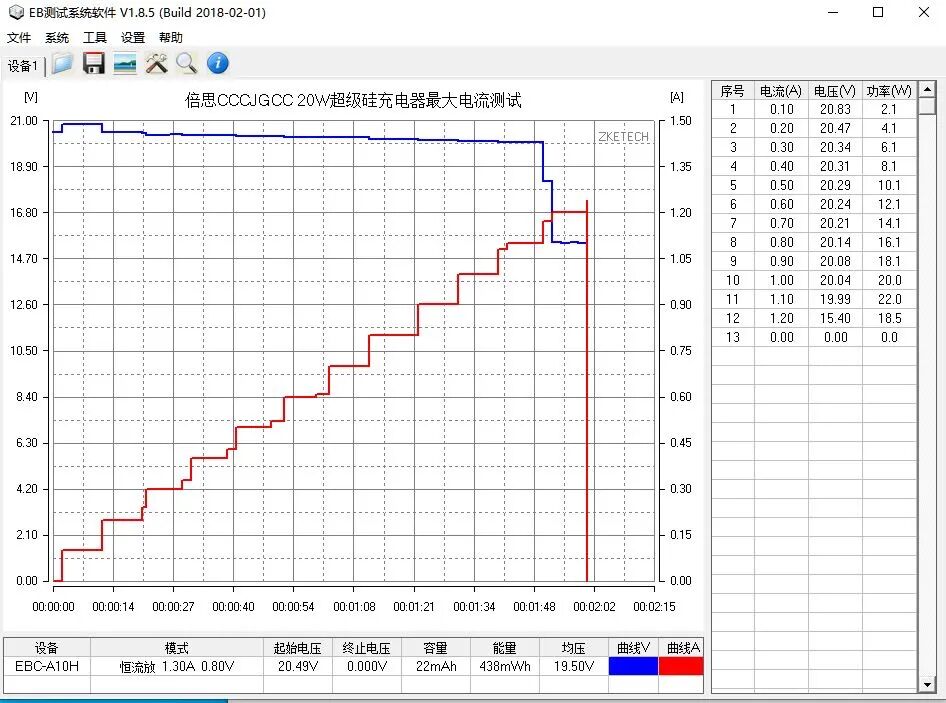Image resolution: width=946 pixels, height=703 pixels.
Task: Click the 设备 header in the bottom table
Action: [x=47, y=648]
